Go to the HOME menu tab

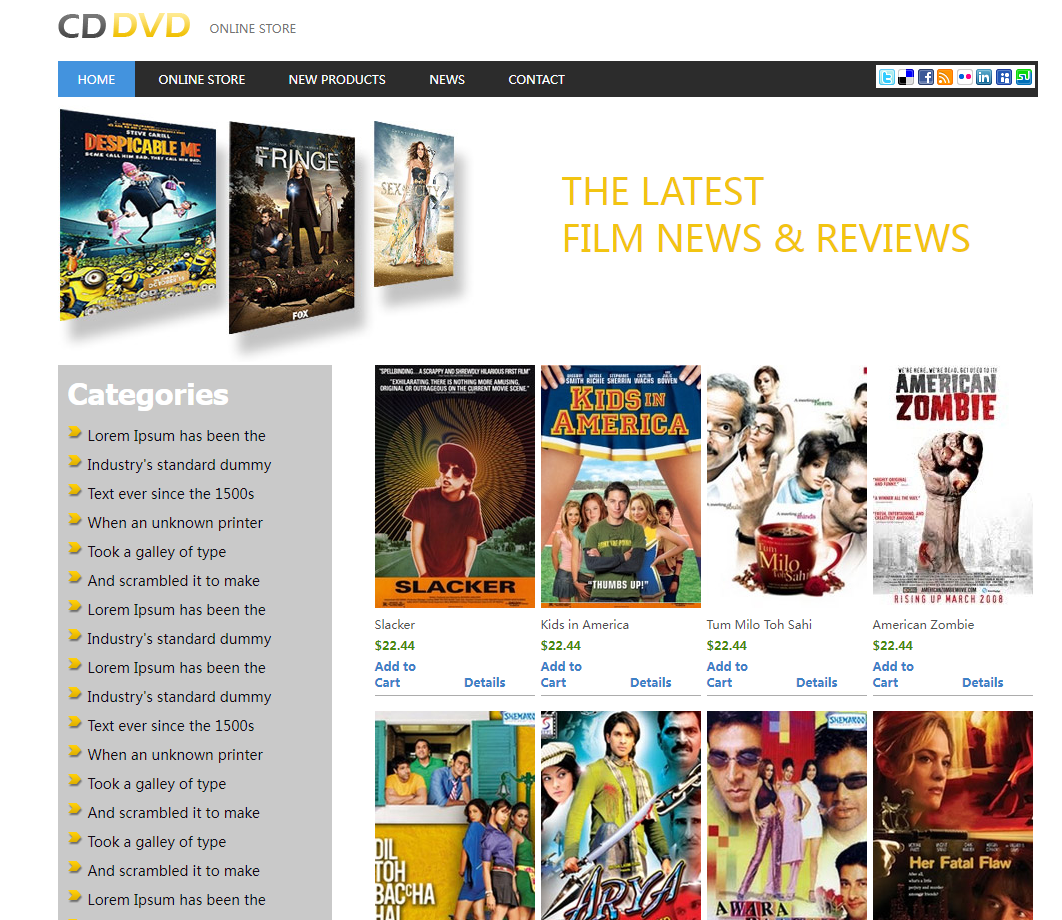[x=96, y=79]
